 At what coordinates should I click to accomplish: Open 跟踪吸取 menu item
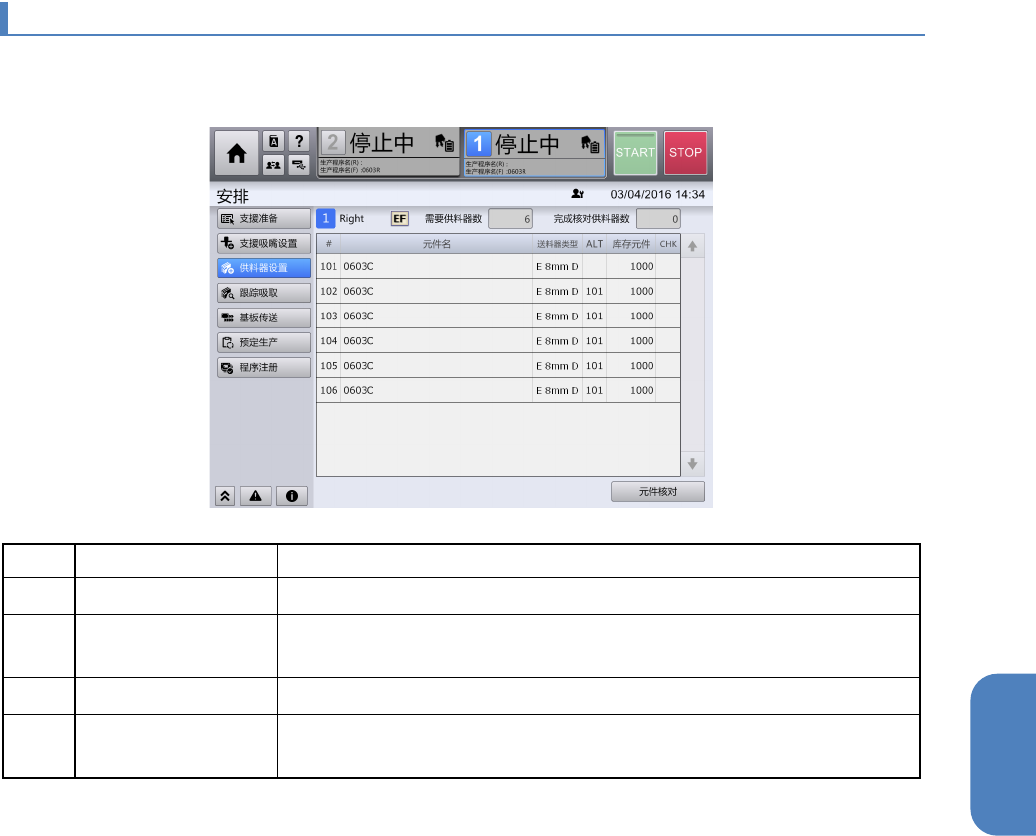click(x=264, y=293)
